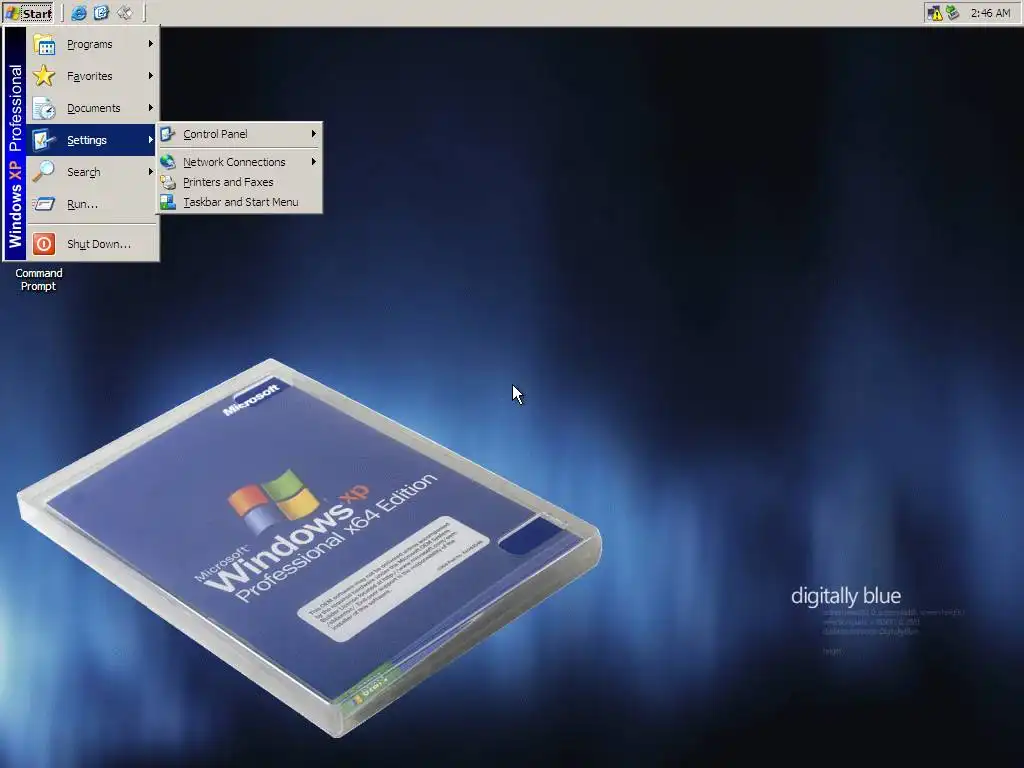Screen dimensions: 1024x768
Task: Expand the Programs submenu arrow
Action: point(151,44)
